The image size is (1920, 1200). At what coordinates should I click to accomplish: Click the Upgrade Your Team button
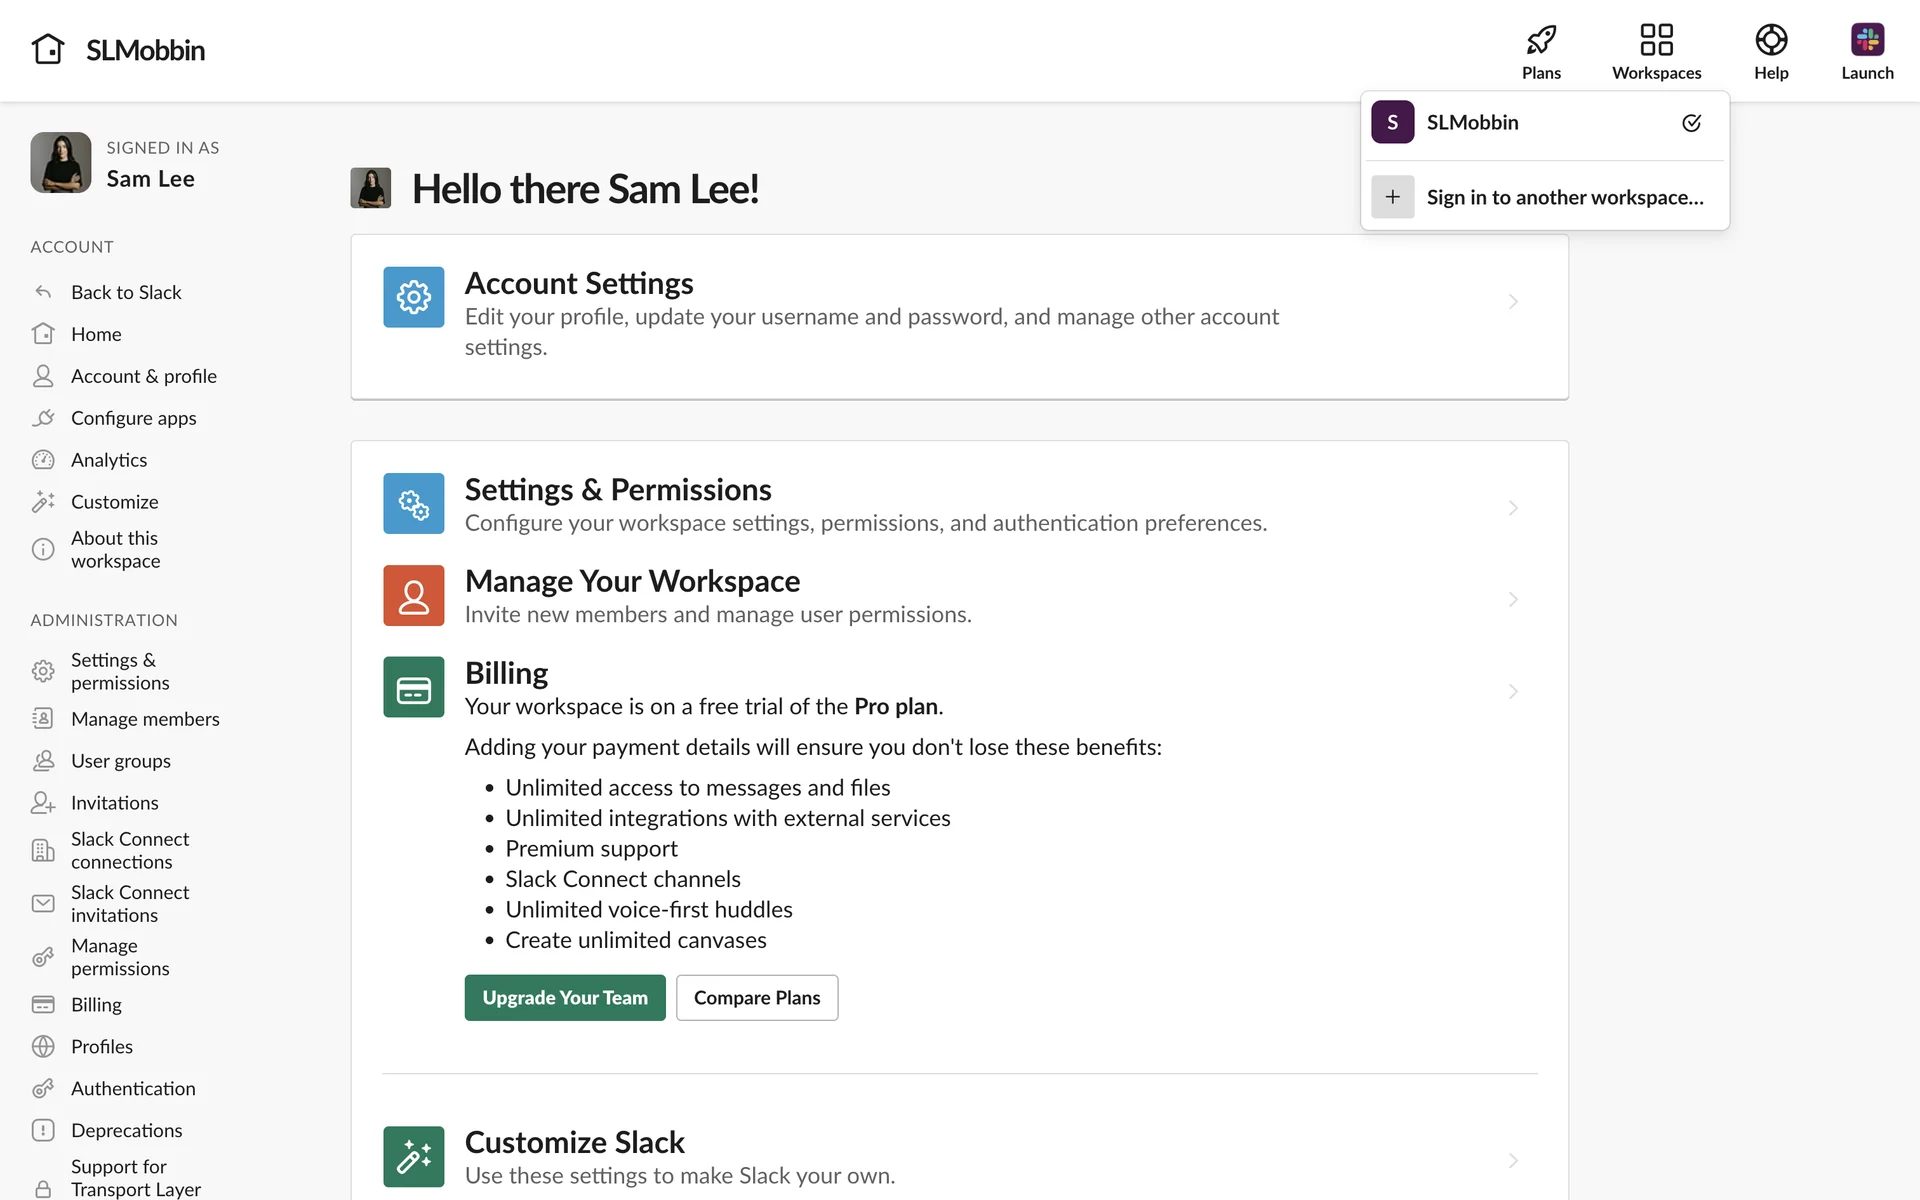pos(565,998)
